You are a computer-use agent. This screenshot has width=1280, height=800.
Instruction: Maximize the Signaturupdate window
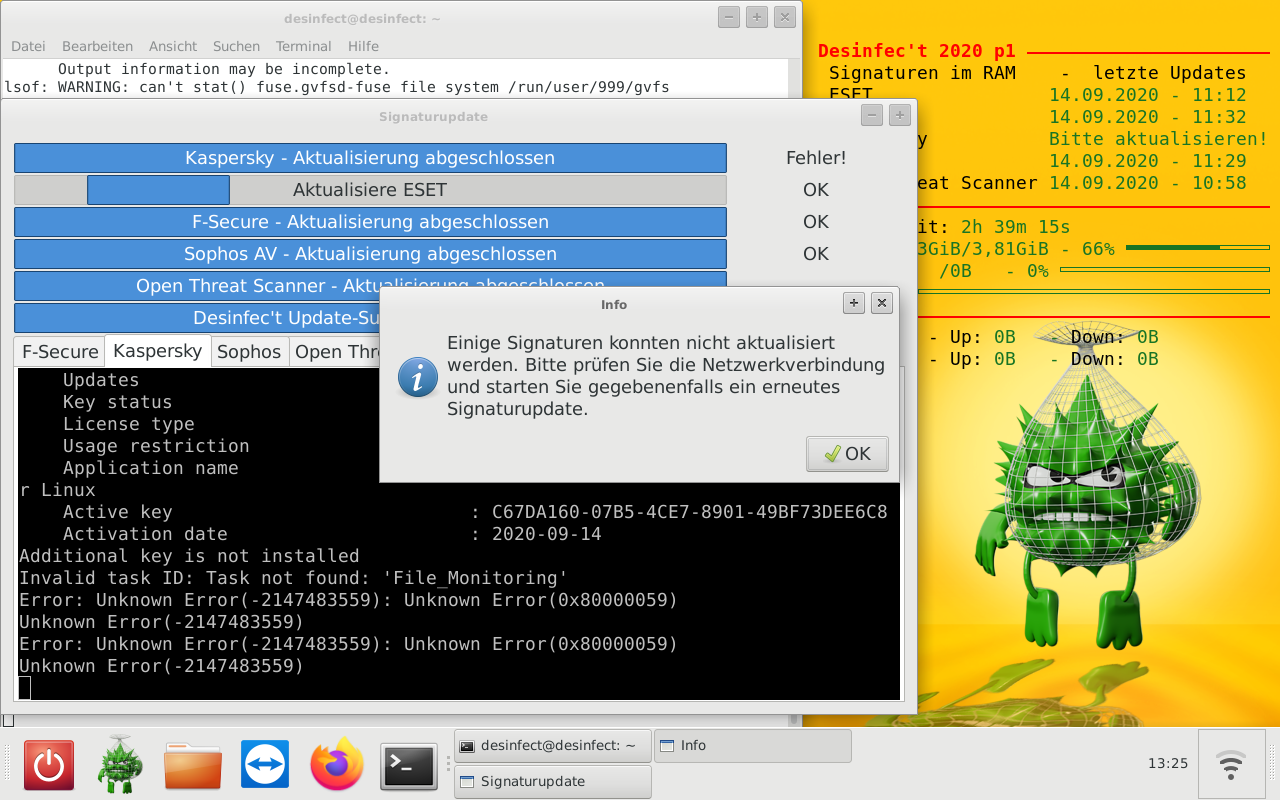(x=900, y=116)
